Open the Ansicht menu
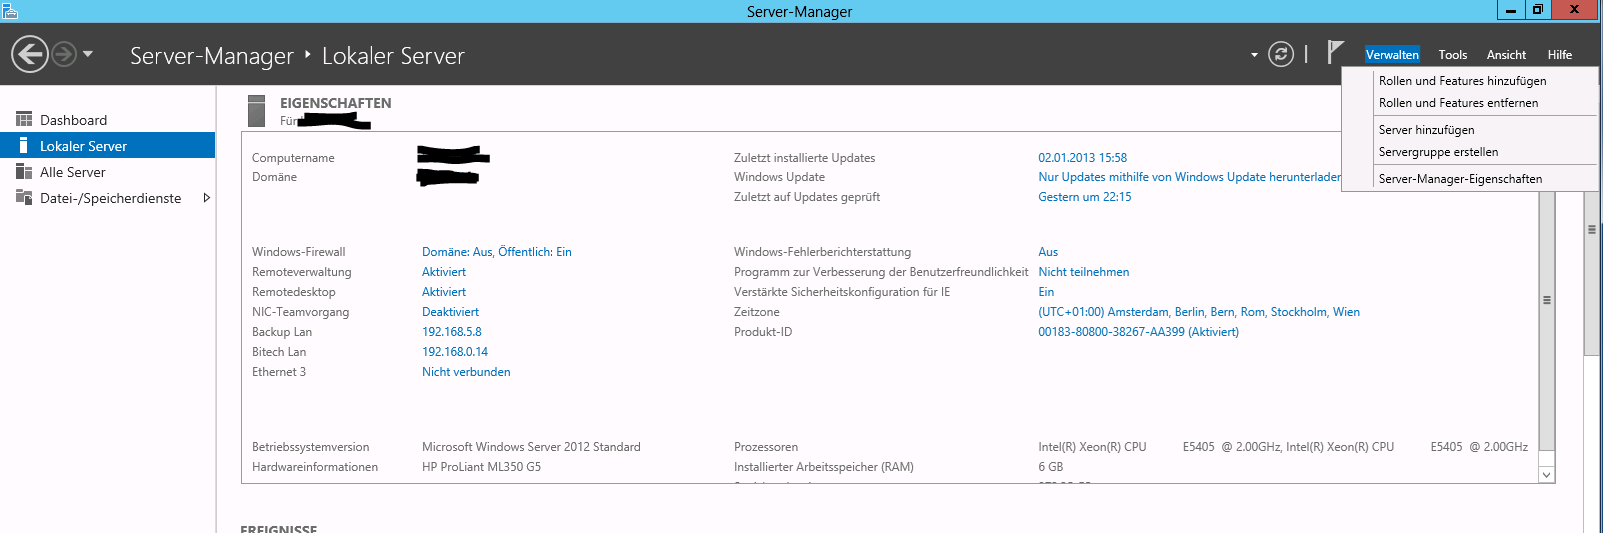 1506,55
